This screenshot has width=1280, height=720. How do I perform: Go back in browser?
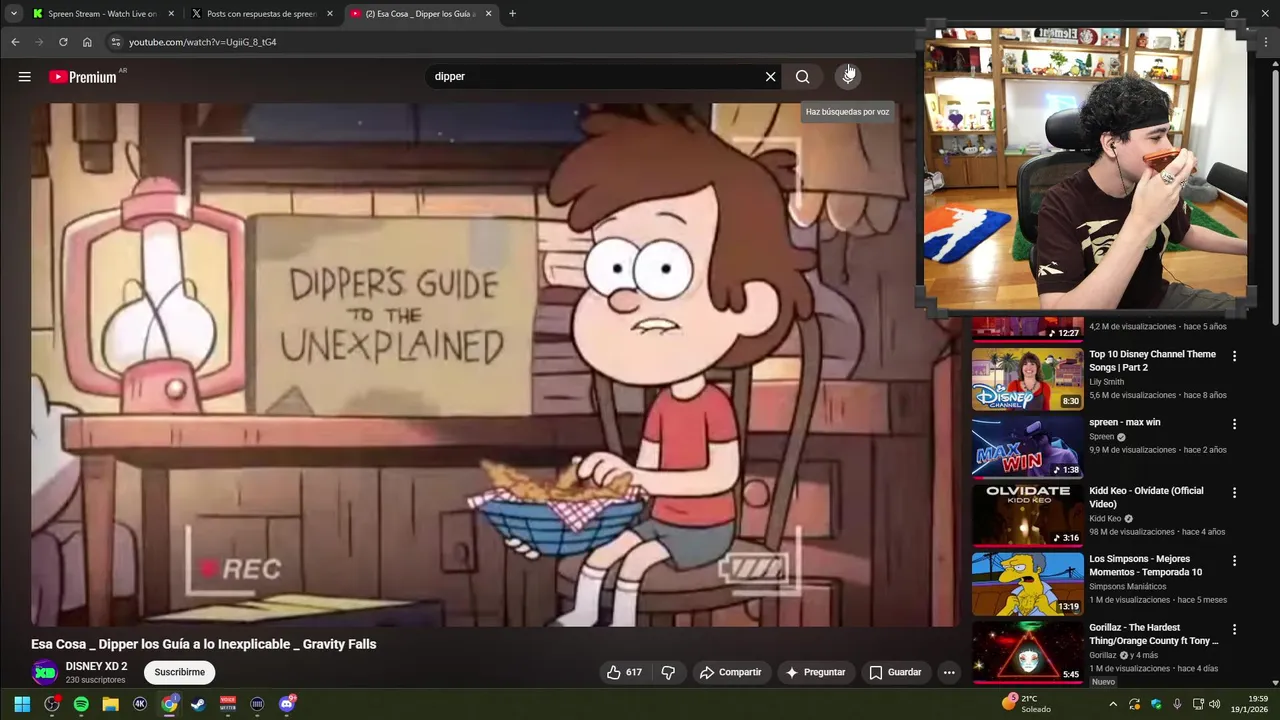coord(15,42)
